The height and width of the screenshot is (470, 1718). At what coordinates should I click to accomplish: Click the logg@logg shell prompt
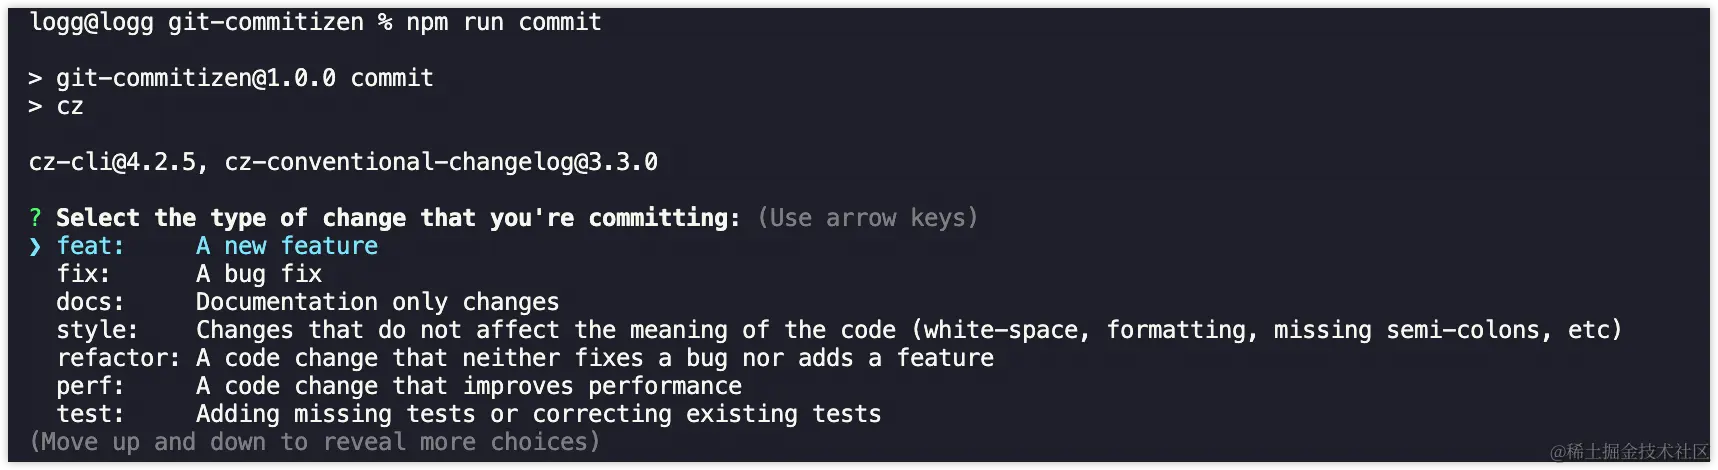(92, 22)
